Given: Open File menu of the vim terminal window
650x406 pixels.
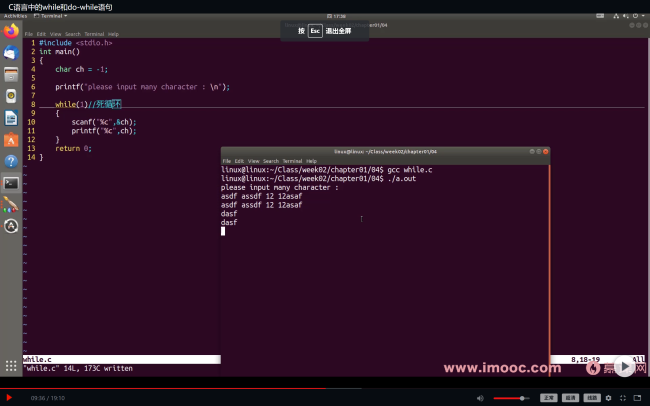Looking at the screenshot, I should pos(29,34).
